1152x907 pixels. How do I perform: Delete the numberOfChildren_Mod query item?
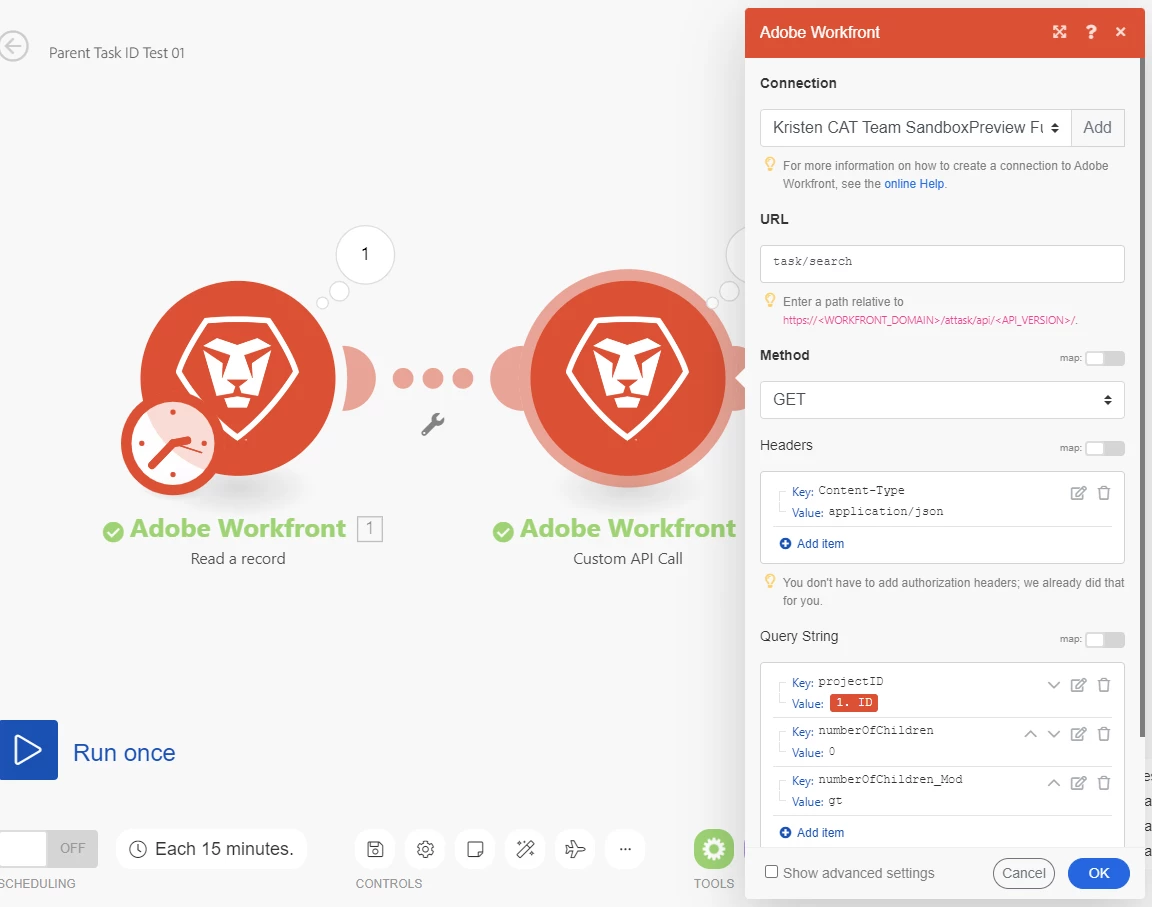tap(1104, 783)
